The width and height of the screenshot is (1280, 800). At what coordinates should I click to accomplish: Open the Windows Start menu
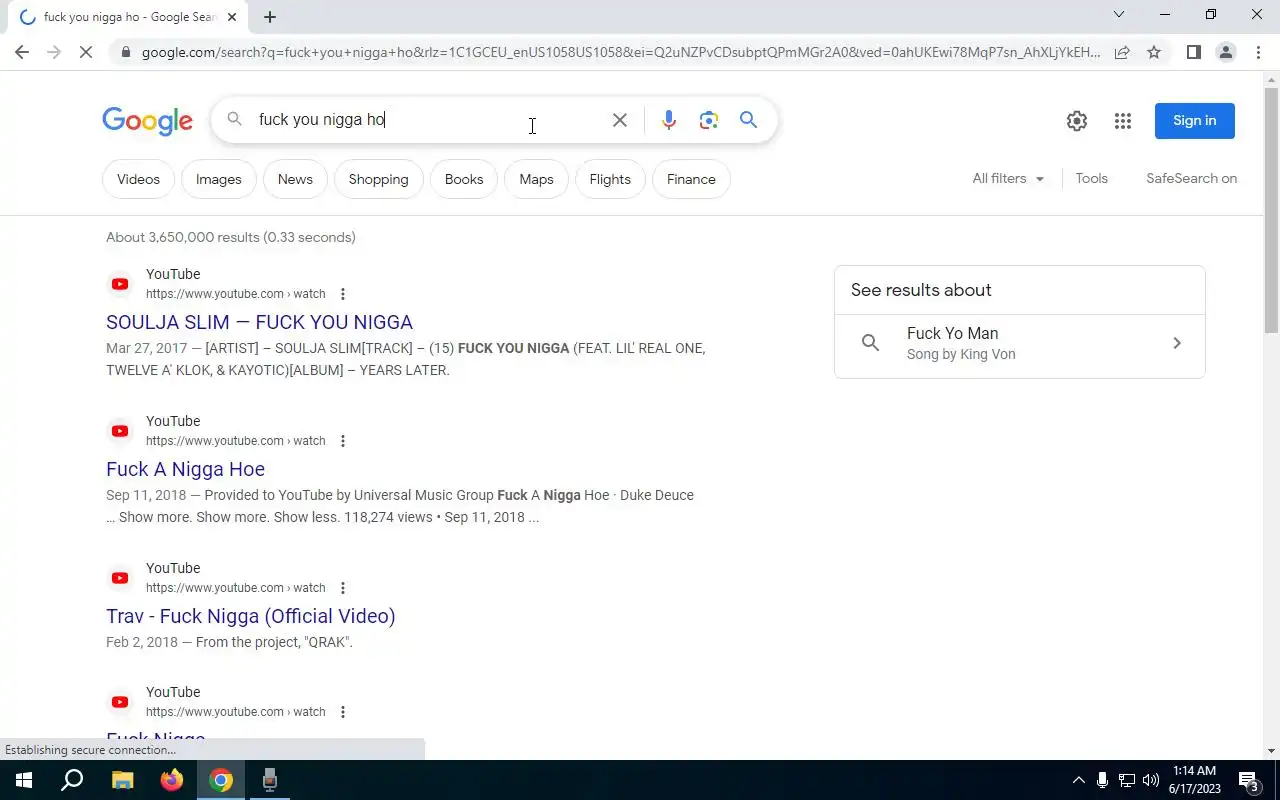(24, 780)
